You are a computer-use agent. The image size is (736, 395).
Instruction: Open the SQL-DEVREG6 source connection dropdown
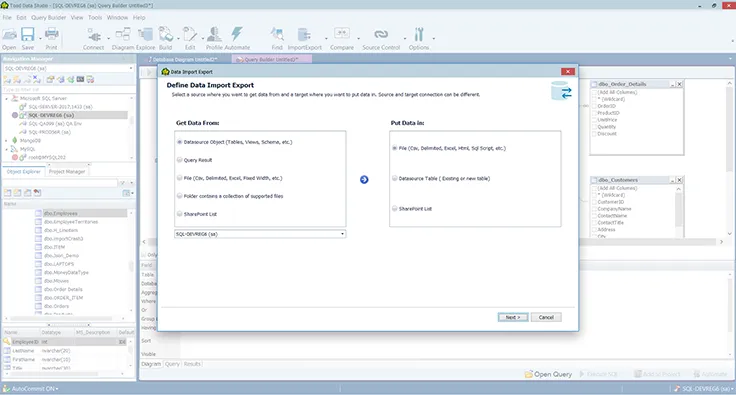tap(342, 234)
